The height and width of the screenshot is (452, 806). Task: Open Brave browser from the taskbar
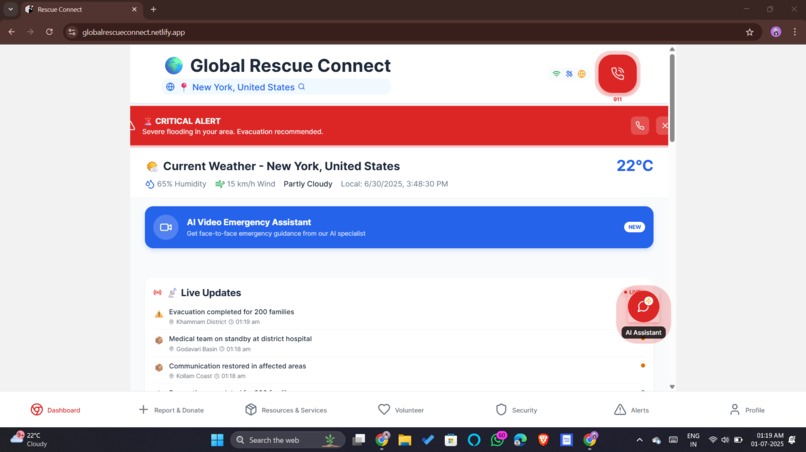pos(543,440)
